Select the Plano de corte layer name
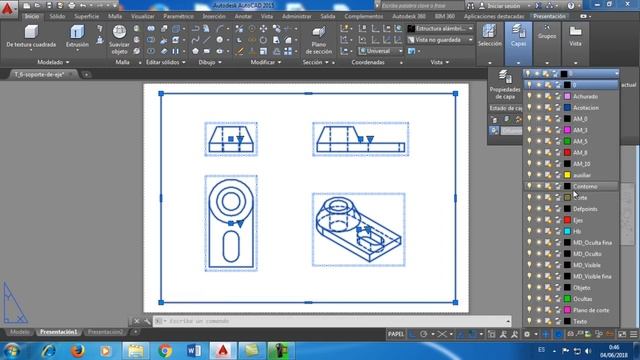640x360 pixels. 591,310
